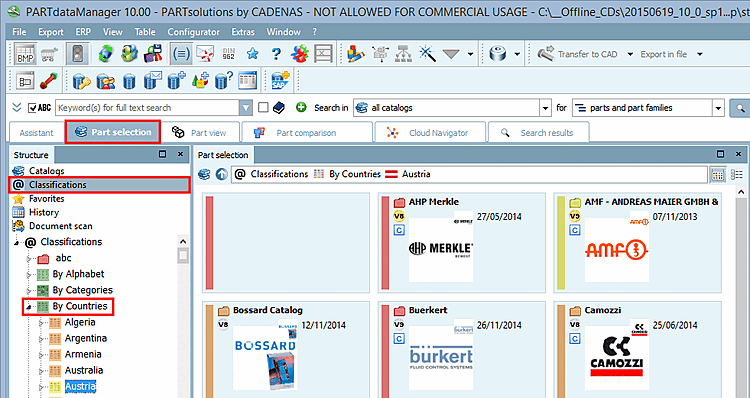
Task: Open the Buerkert catalog thumbnail
Action: [441, 354]
